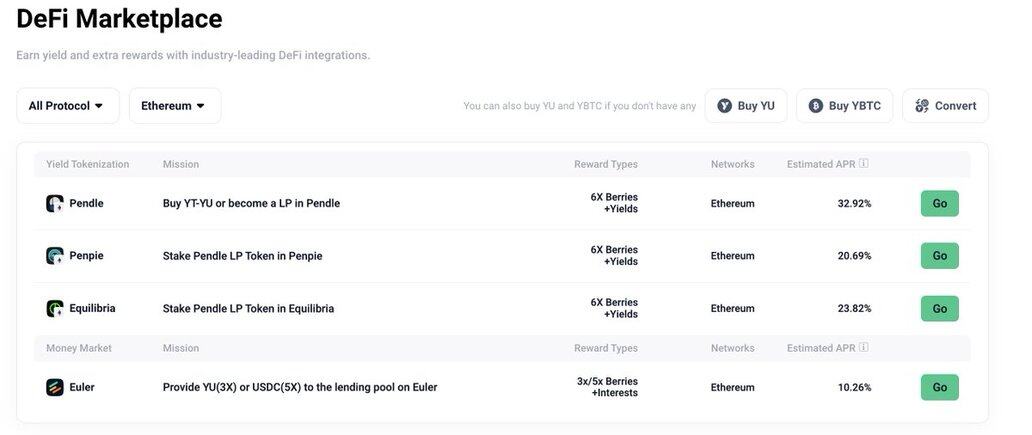
Task: Select the Euler lending pool mission text
Action: [300, 388]
